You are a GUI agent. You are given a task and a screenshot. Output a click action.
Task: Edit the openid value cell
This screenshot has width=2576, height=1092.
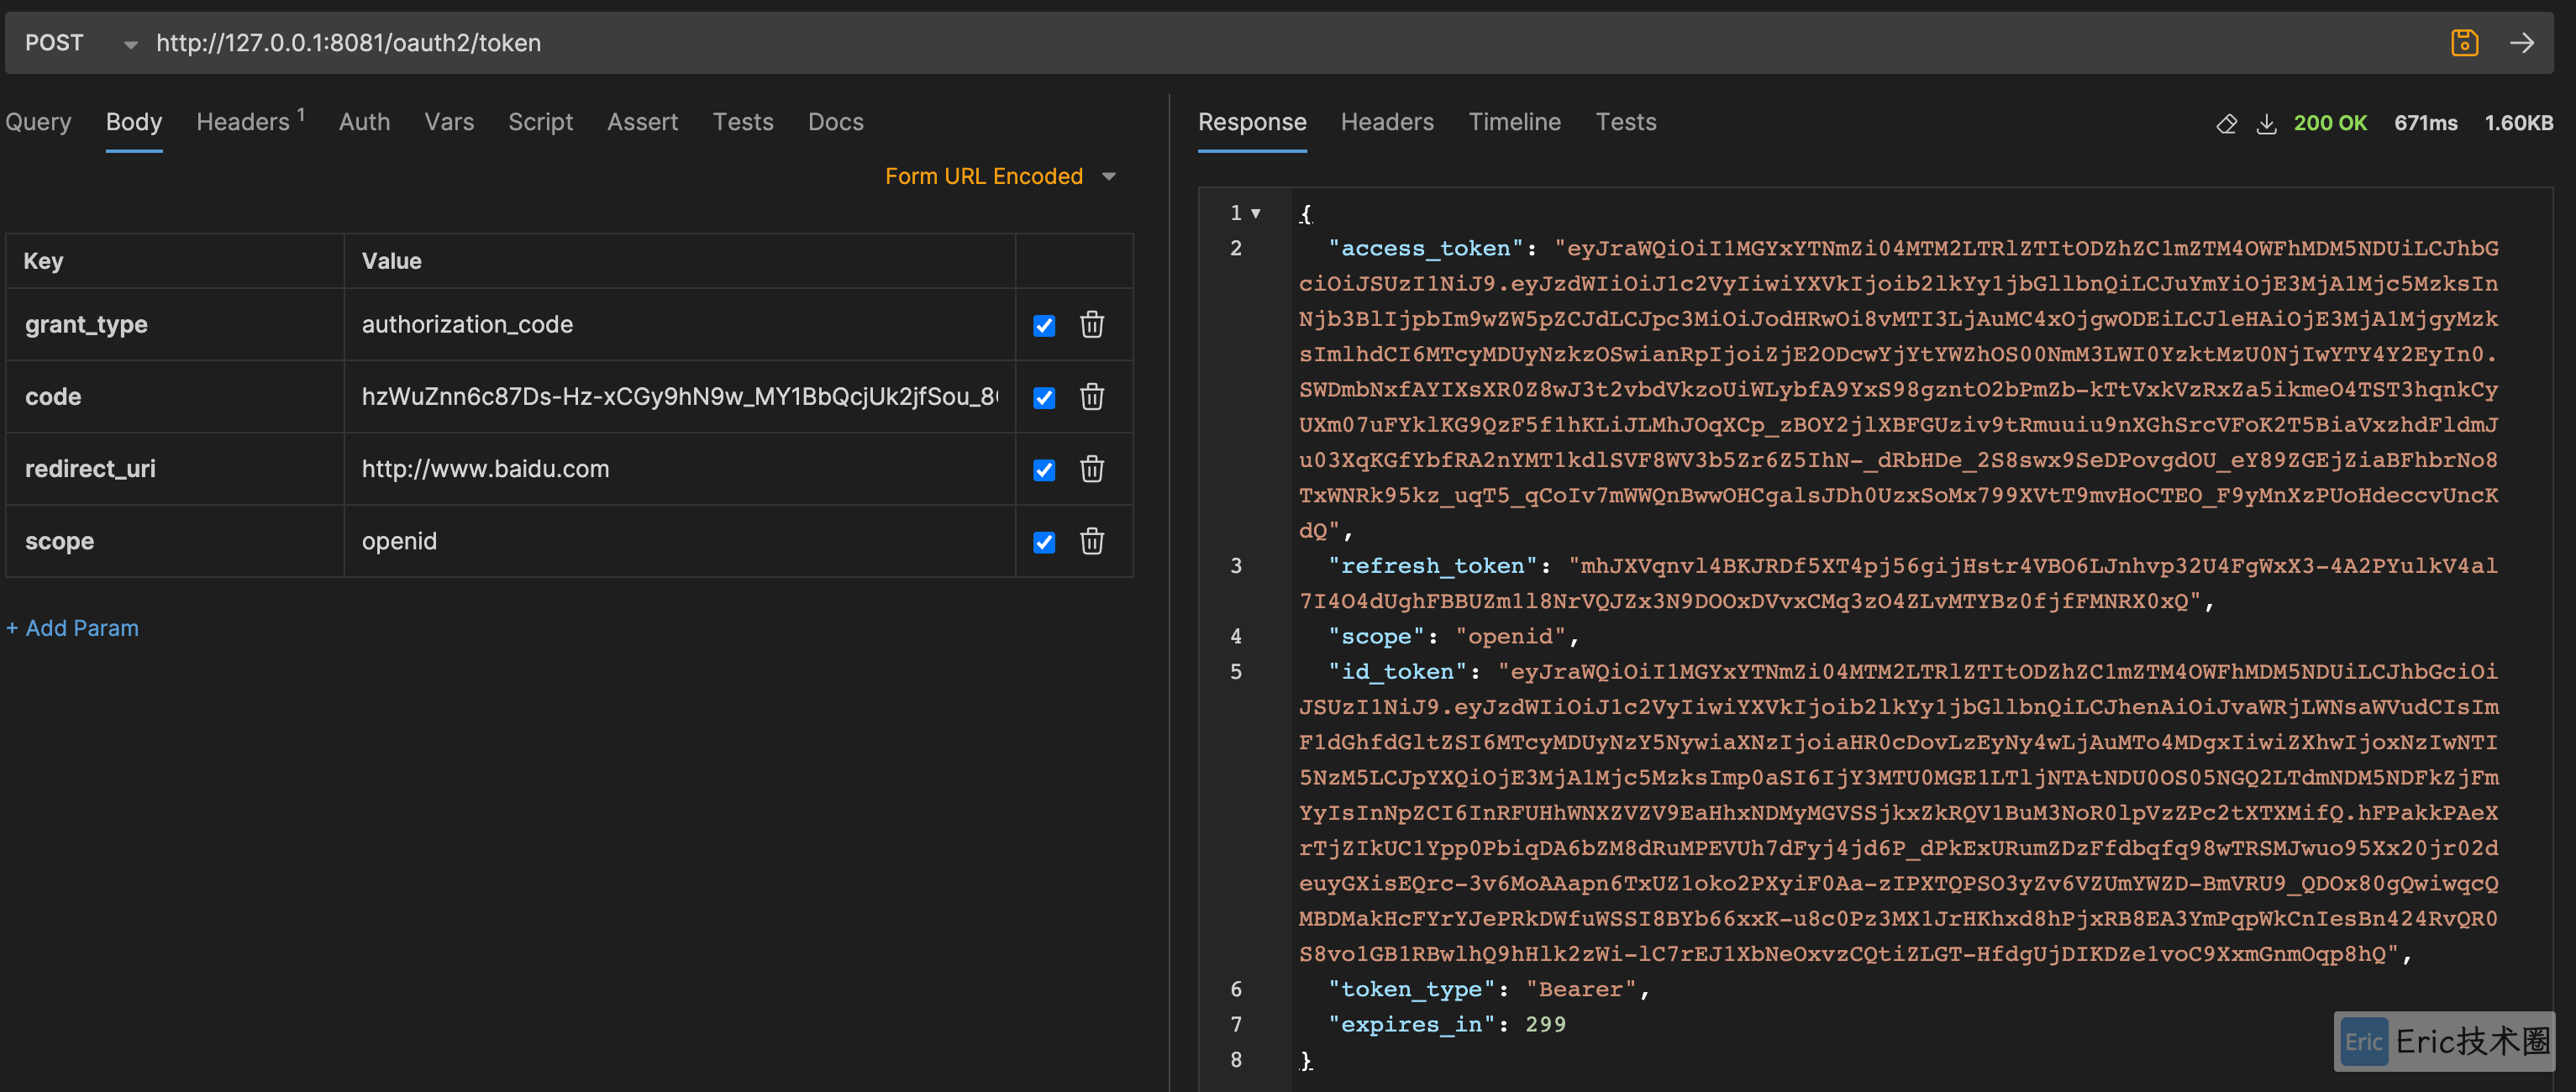tap(680, 540)
